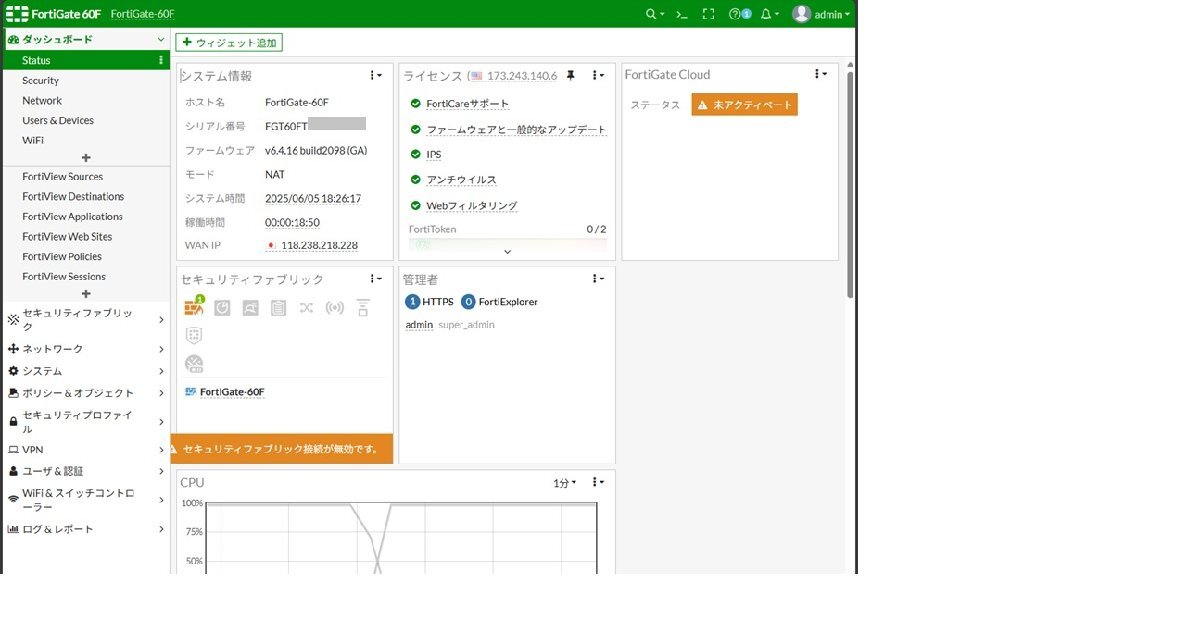Open FortiView Sources
The image size is (1200, 644).
click(63, 176)
